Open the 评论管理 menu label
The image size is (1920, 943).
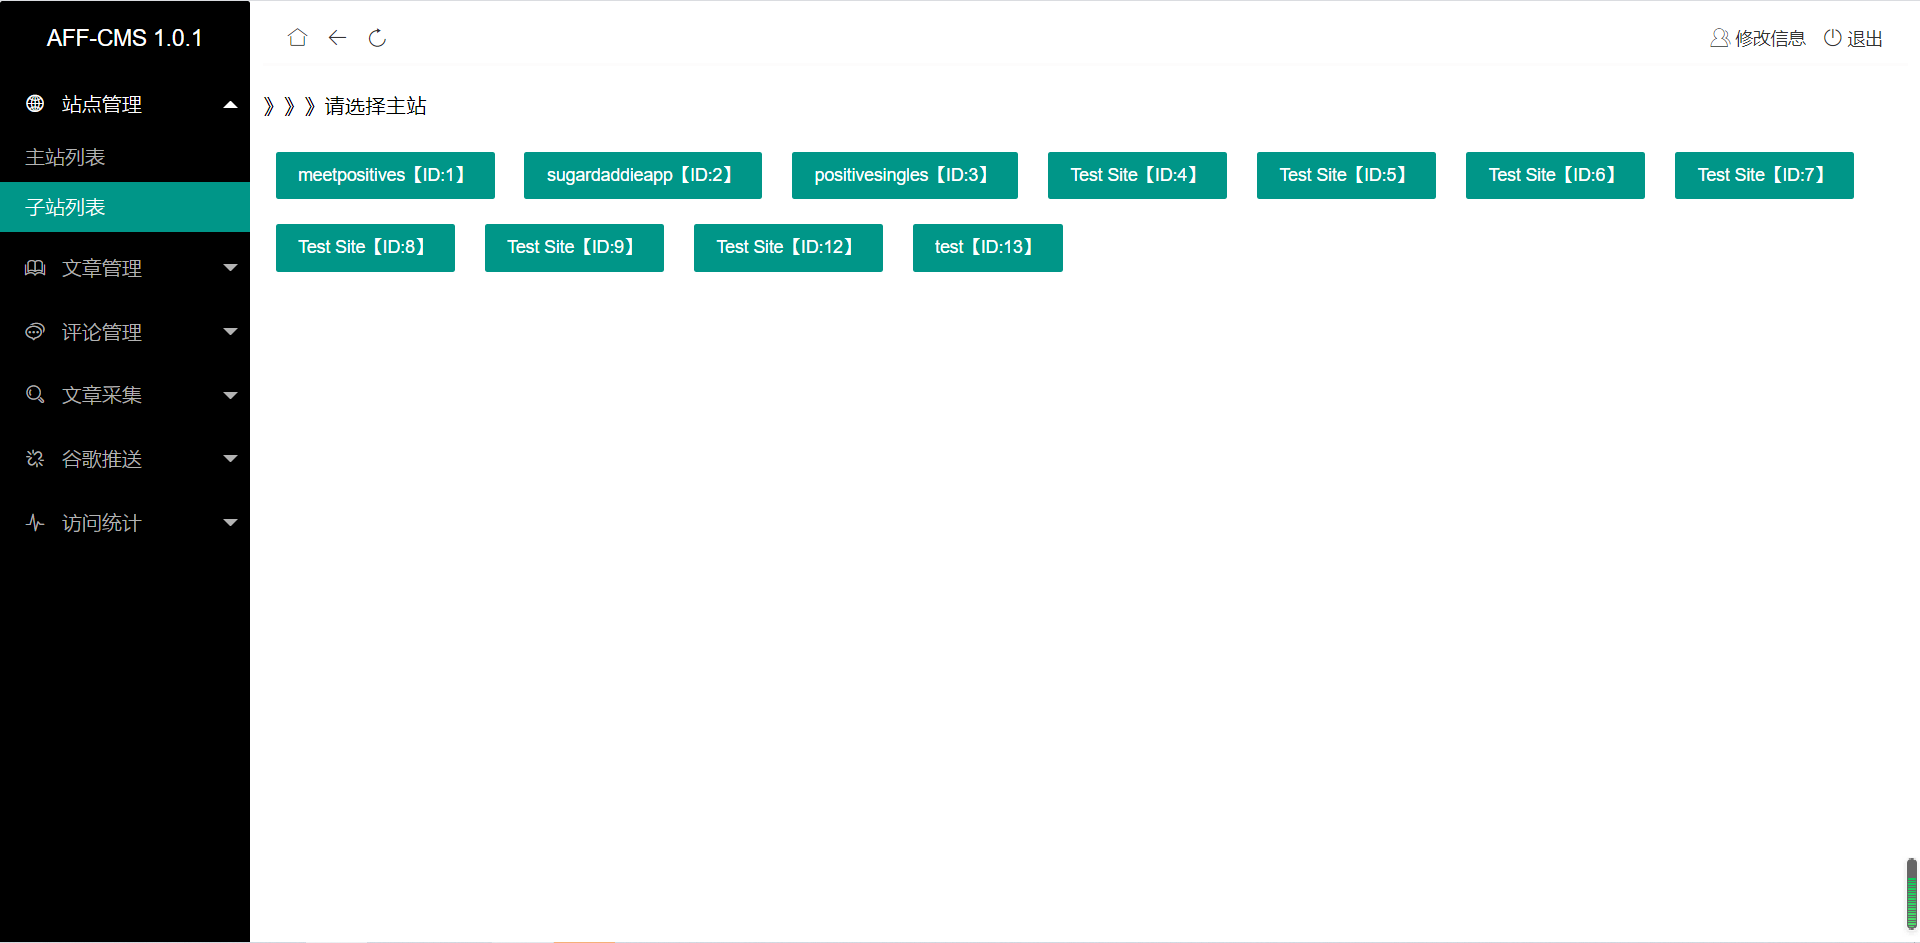pos(102,332)
